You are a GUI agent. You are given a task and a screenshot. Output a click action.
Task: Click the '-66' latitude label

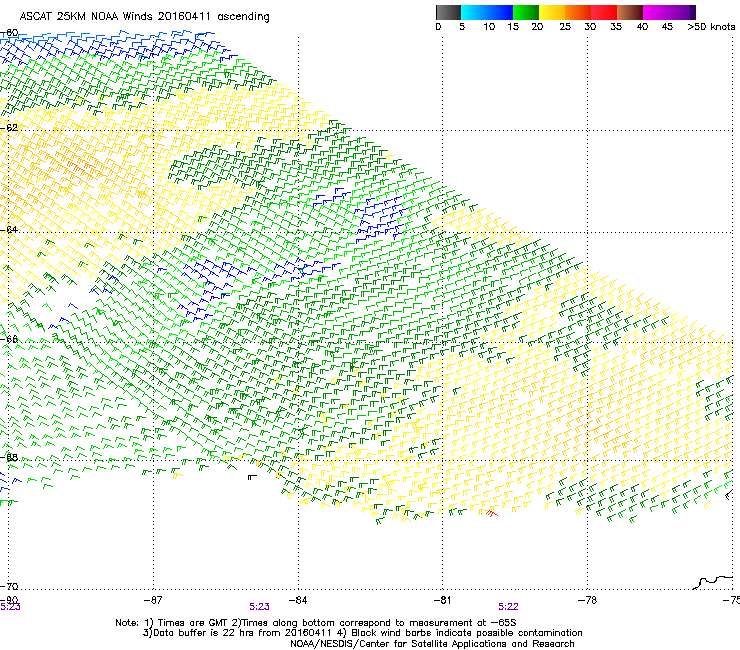click(10, 339)
